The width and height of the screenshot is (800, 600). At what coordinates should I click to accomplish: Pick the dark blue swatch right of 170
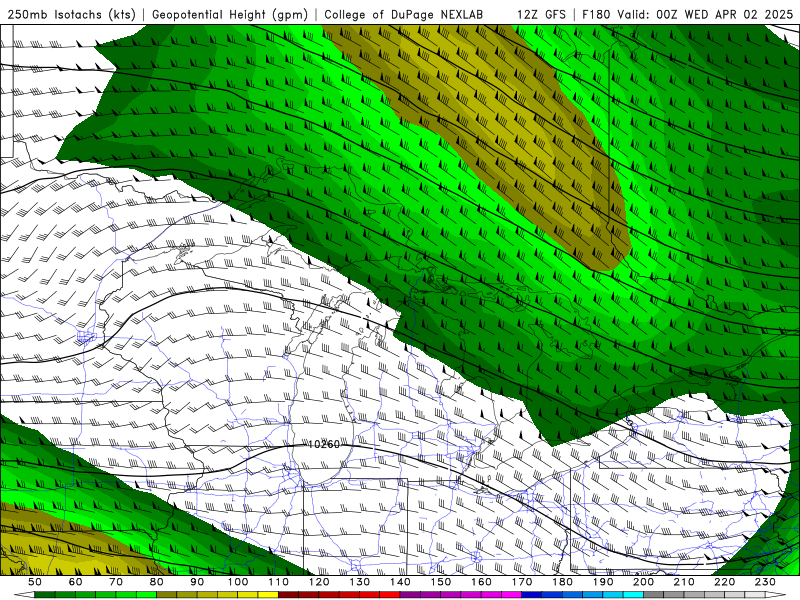point(532,595)
